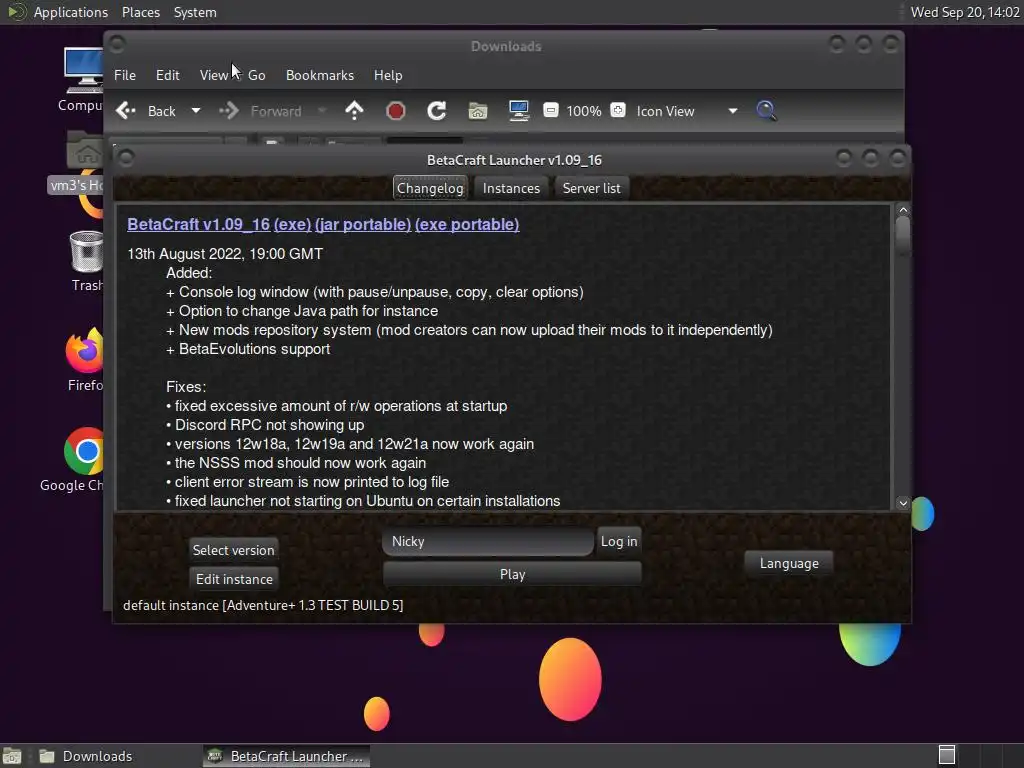
Task: Open the (jar portable) link
Action: pyautogui.click(x=363, y=224)
